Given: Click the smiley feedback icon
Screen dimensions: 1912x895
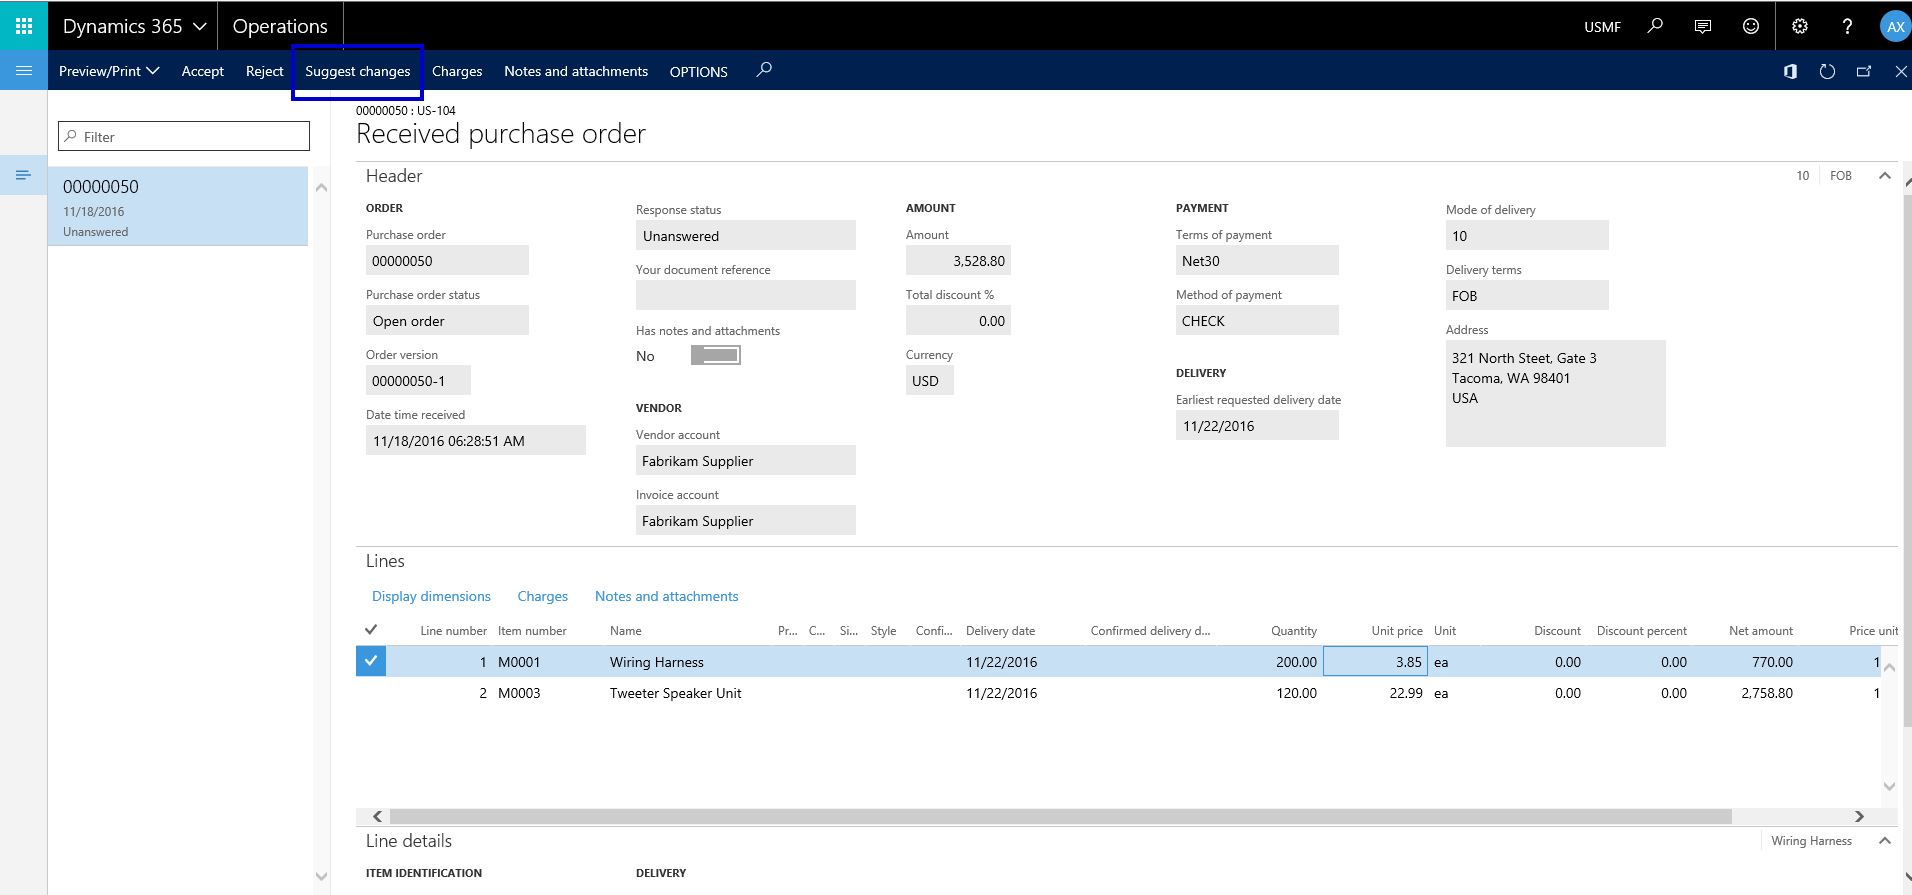Looking at the screenshot, I should (x=1751, y=26).
